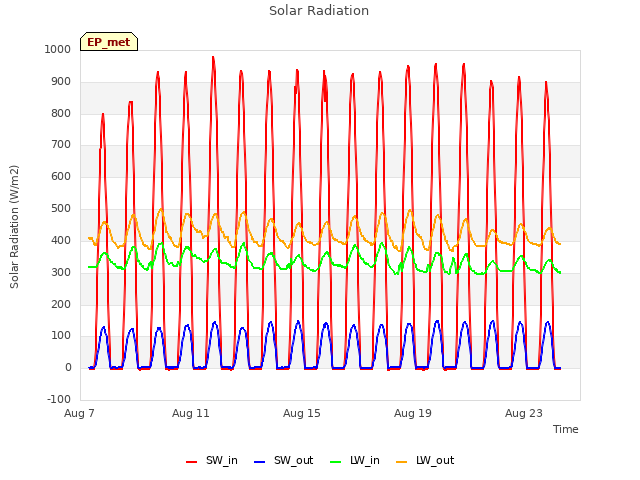
Task: Toggle the SW_in legend entry
Action: point(211,461)
